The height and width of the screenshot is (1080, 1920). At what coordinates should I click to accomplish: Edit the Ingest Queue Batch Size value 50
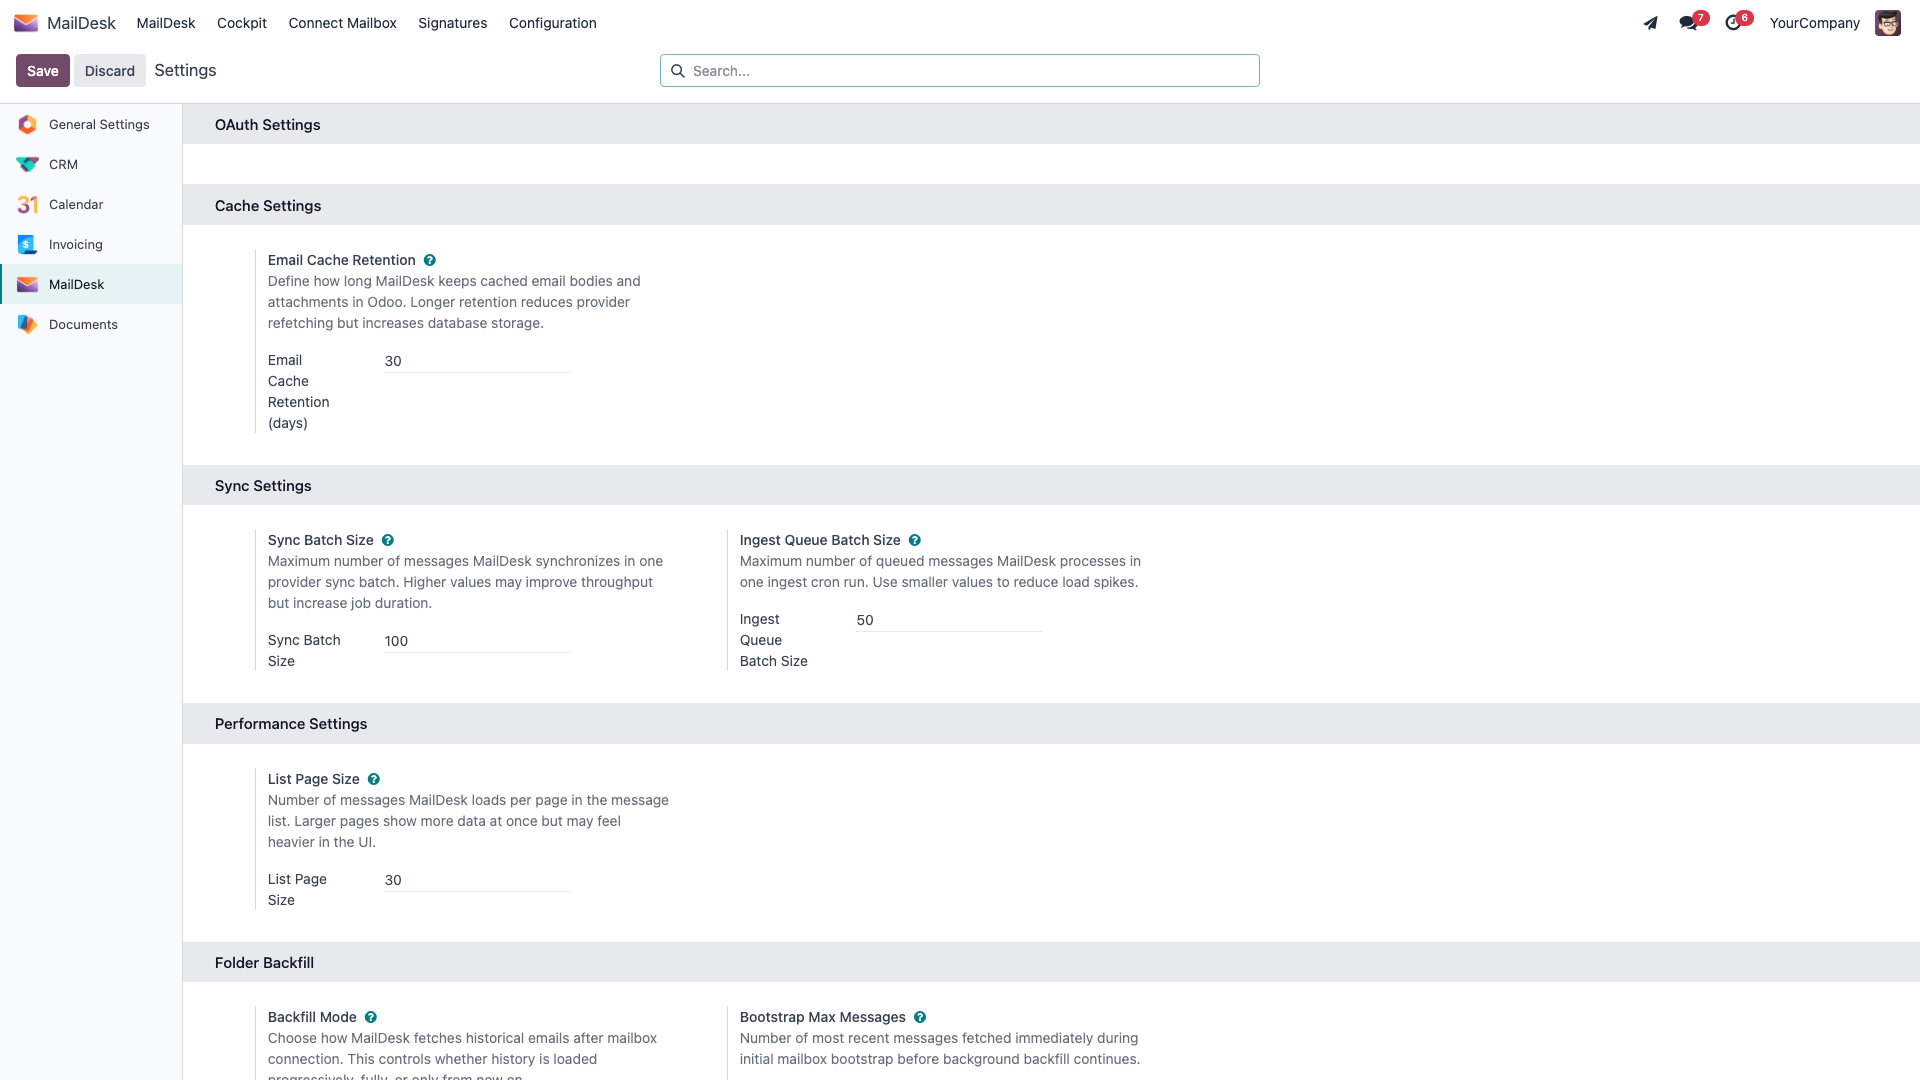pyautogui.click(x=949, y=620)
